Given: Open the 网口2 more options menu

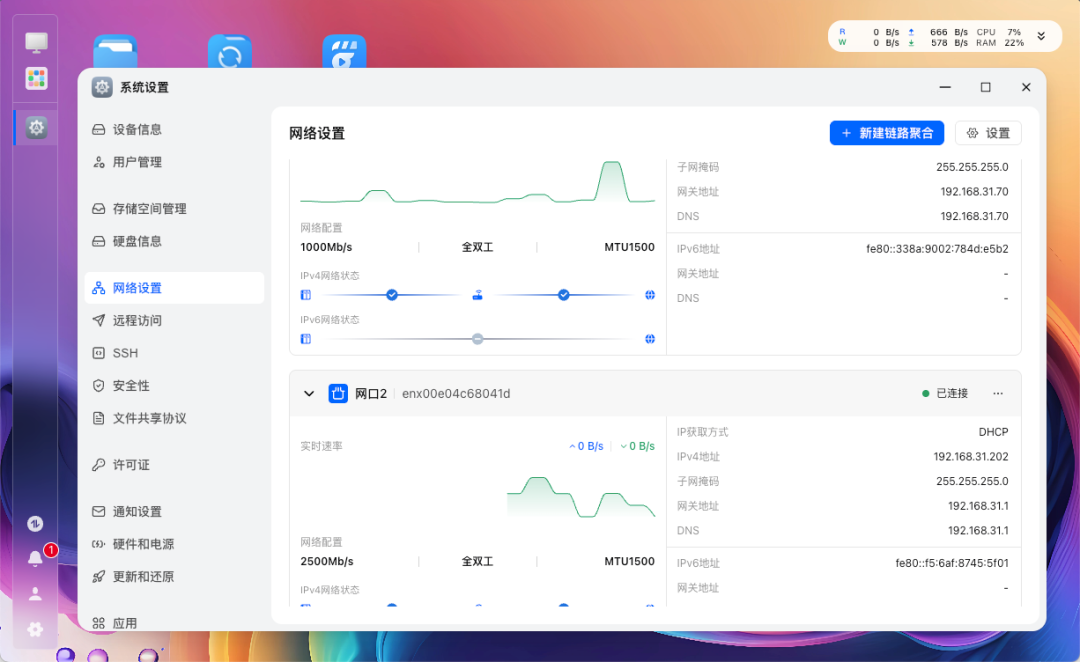Looking at the screenshot, I should [x=997, y=393].
